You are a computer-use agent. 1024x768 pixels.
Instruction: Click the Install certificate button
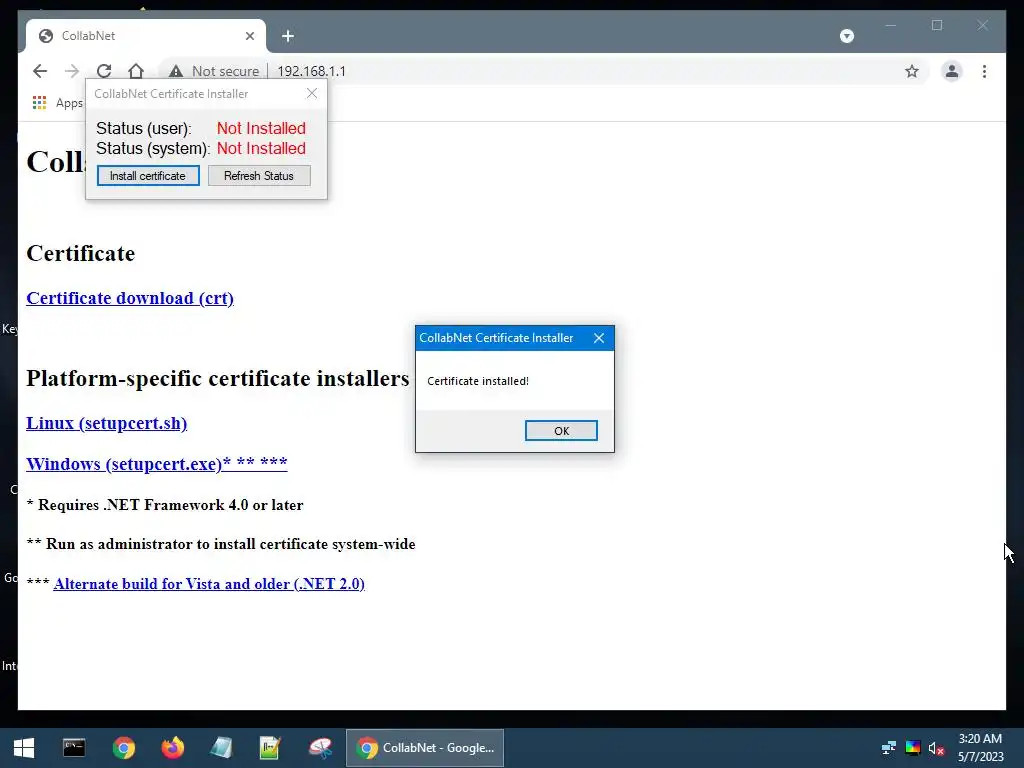[x=148, y=176]
